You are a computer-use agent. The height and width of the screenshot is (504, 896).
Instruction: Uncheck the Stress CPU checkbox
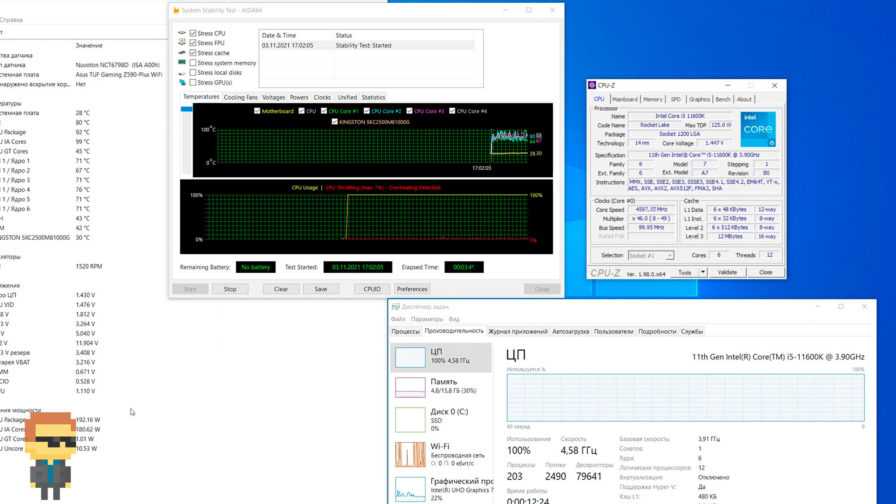pyautogui.click(x=193, y=34)
